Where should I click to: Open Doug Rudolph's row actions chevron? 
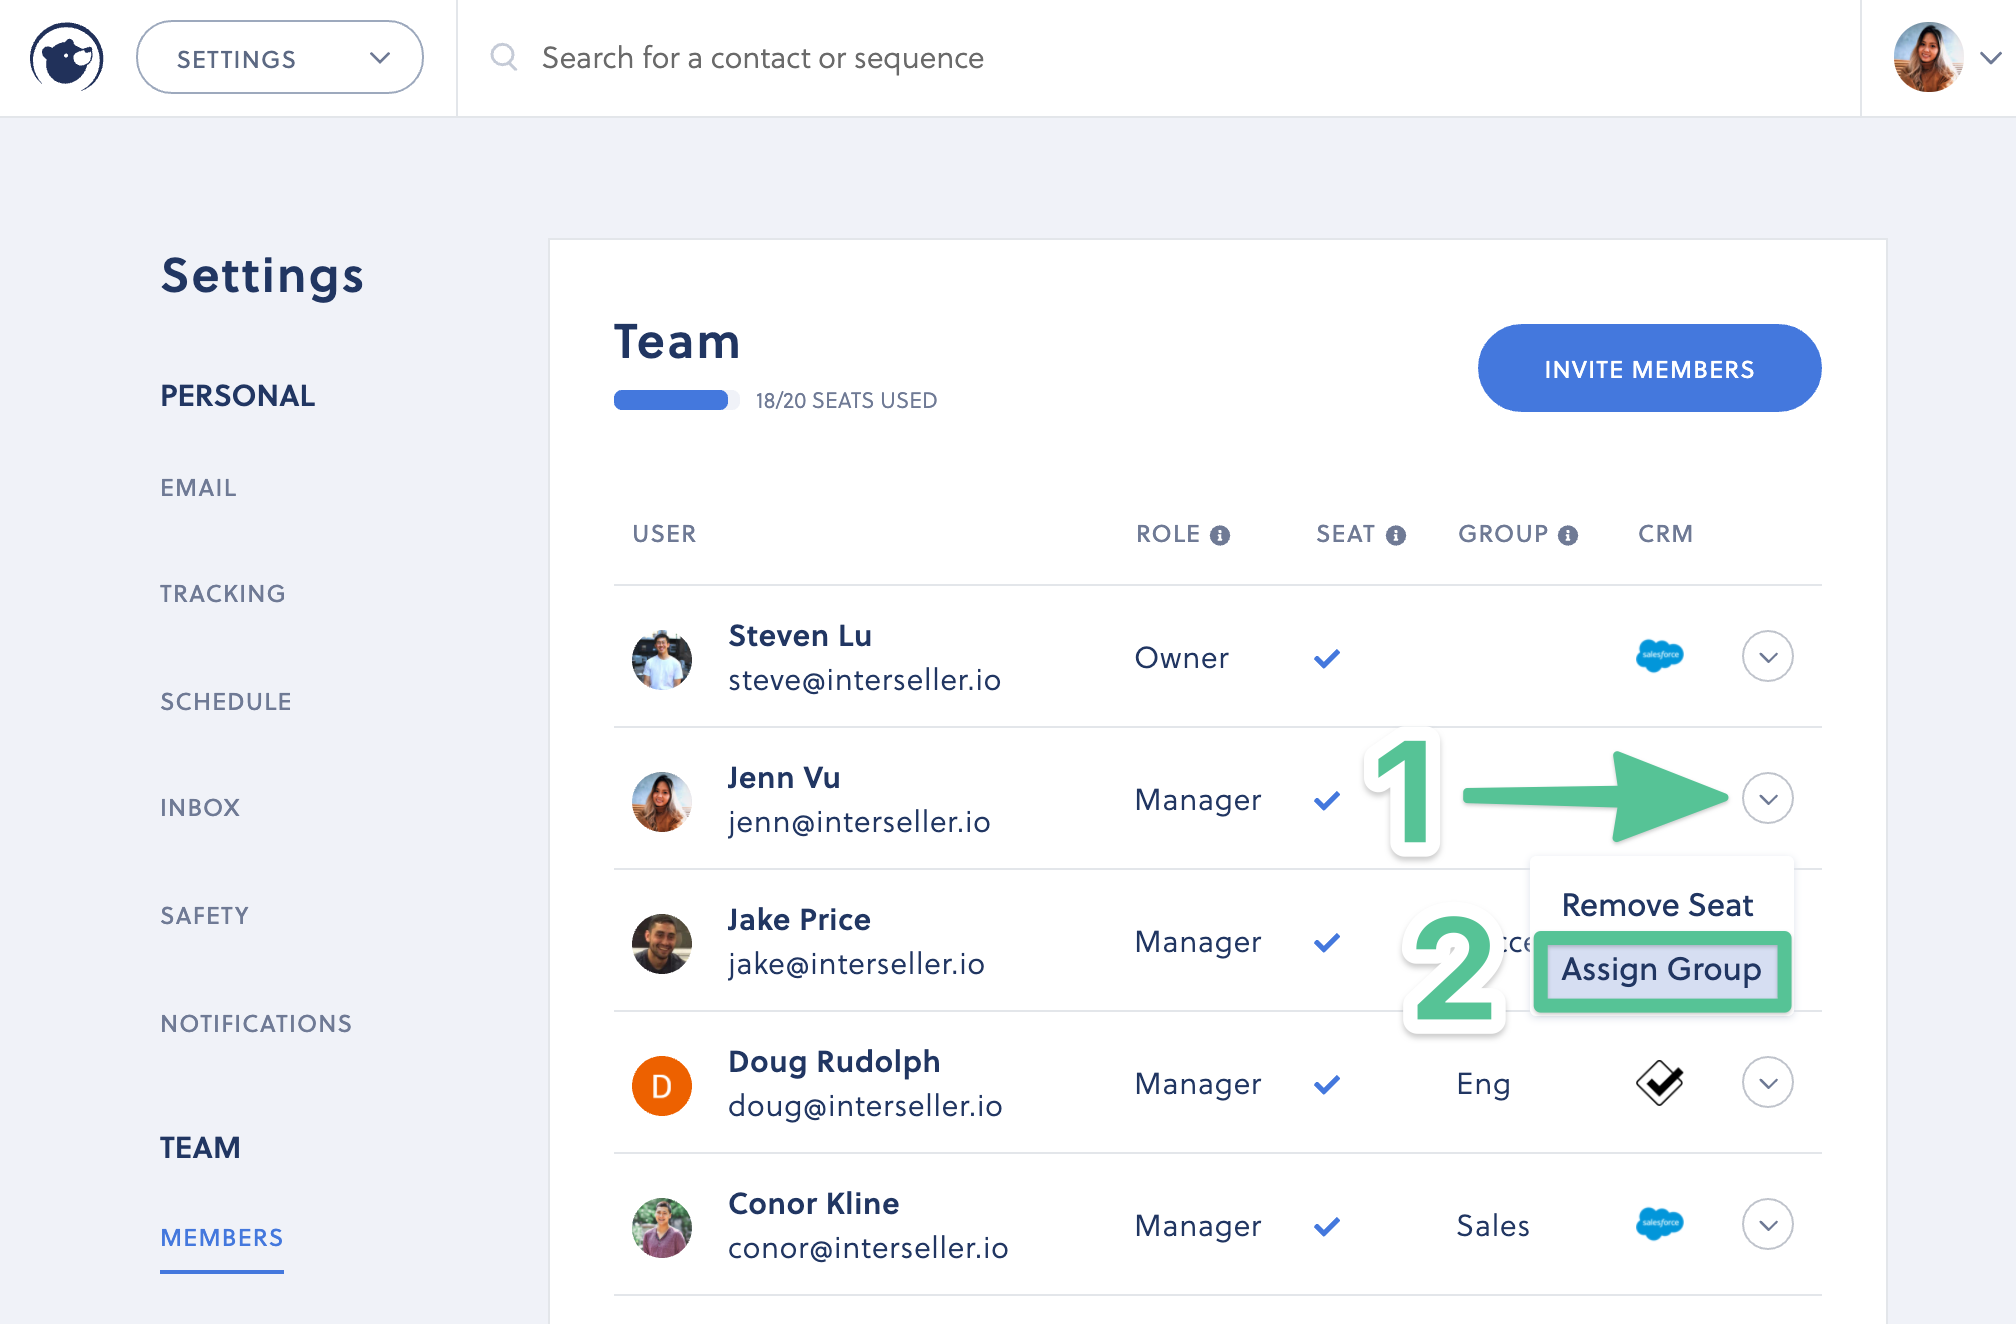1767,1082
